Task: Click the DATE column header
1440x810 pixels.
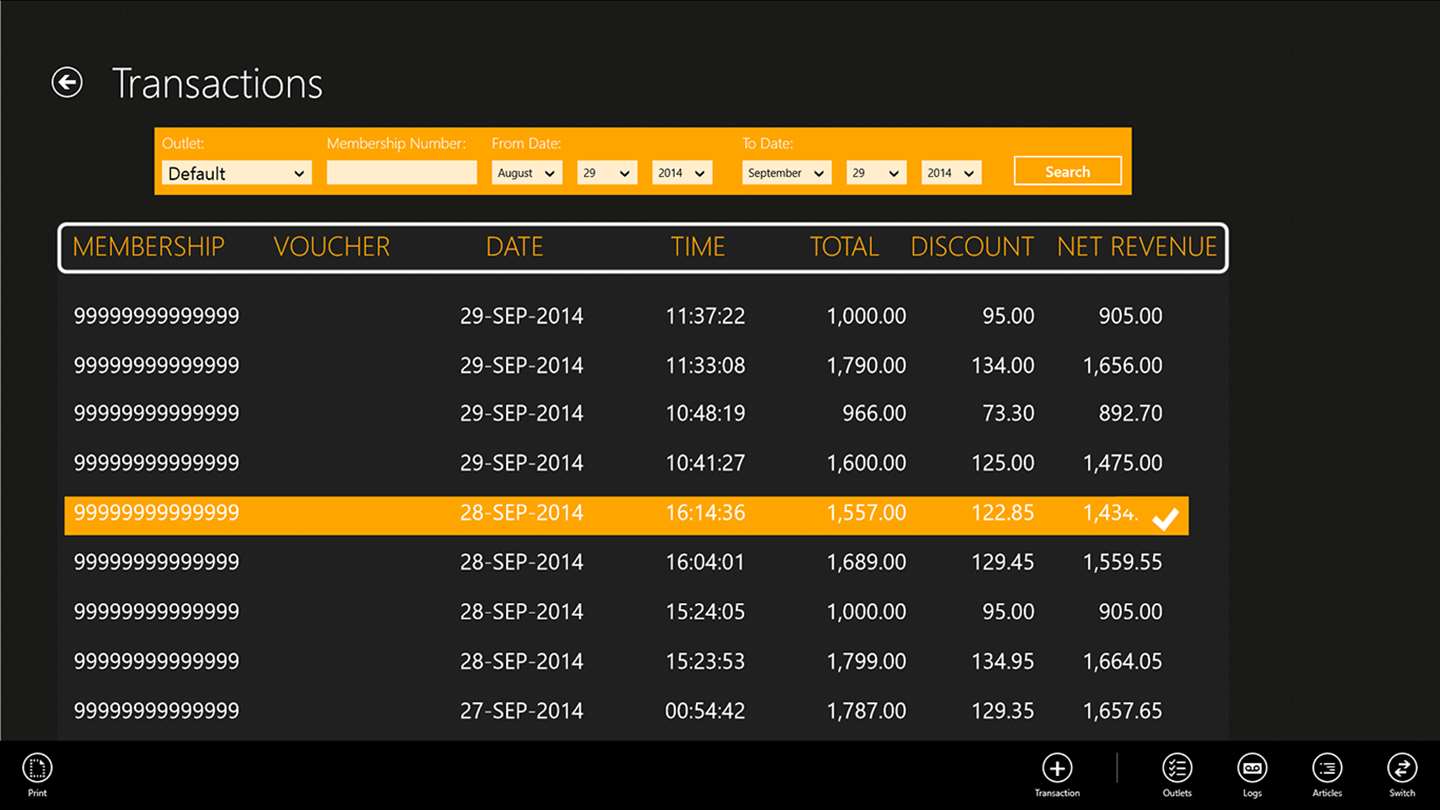Action: 515,247
